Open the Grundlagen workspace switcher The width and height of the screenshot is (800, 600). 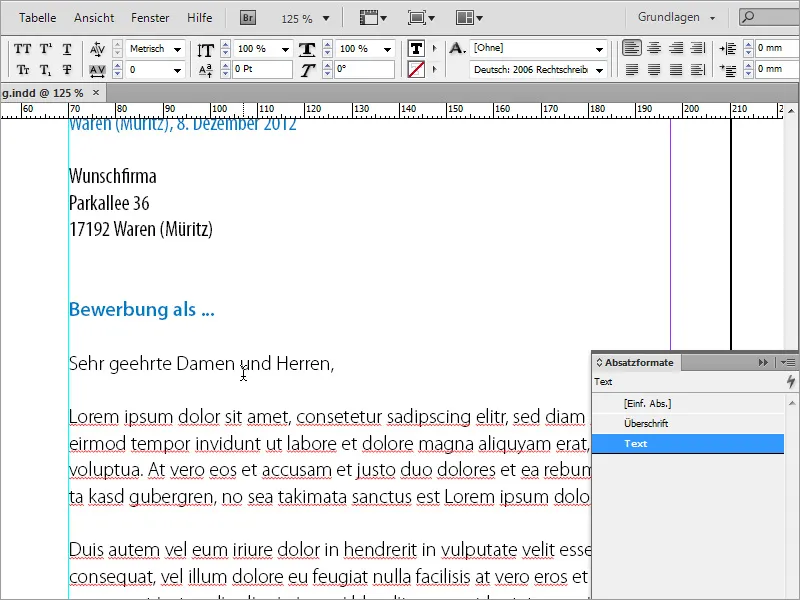[676, 17]
